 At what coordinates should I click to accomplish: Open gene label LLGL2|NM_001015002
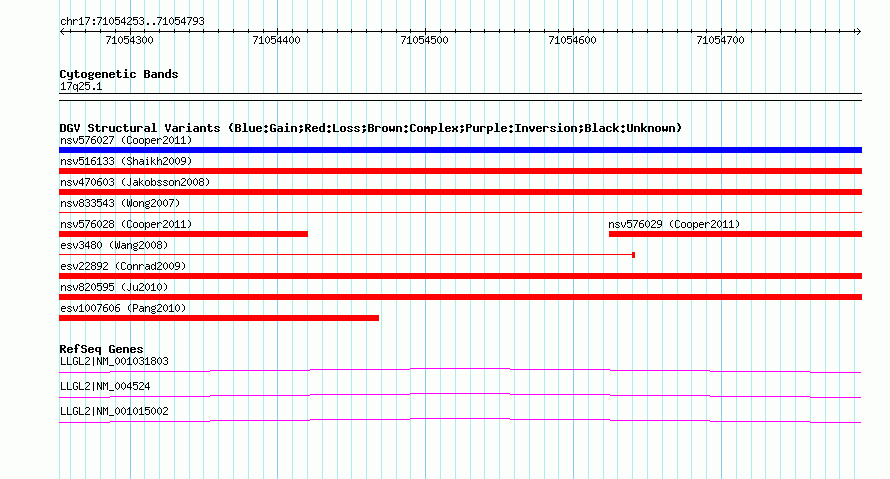point(114,411)
